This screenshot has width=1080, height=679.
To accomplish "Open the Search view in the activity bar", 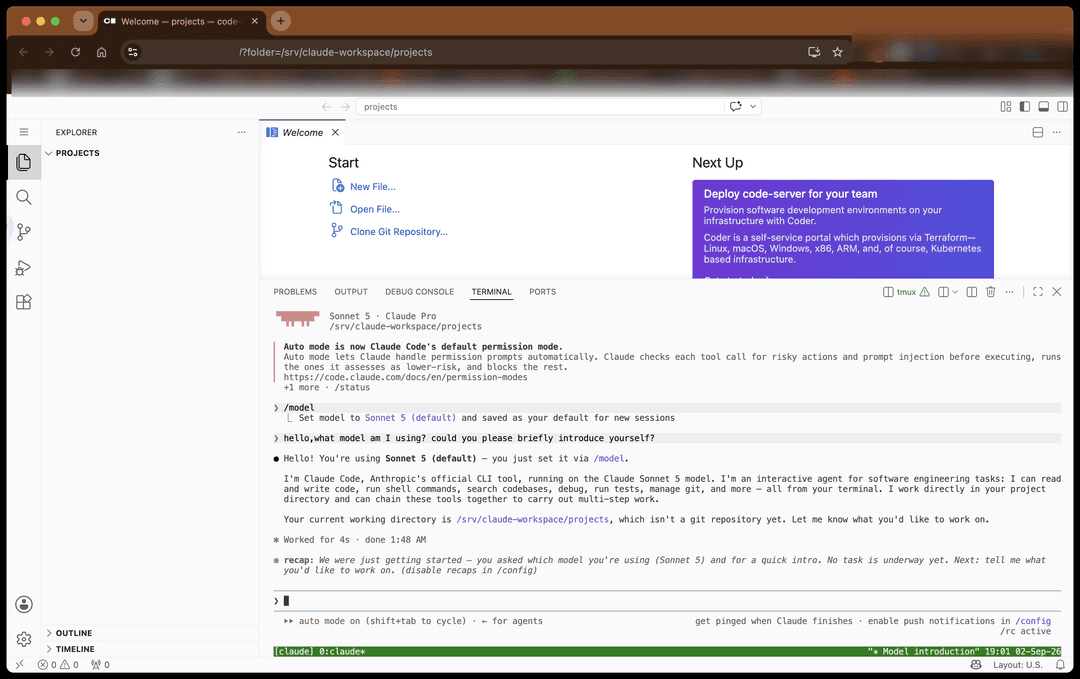I will [23, 198].
